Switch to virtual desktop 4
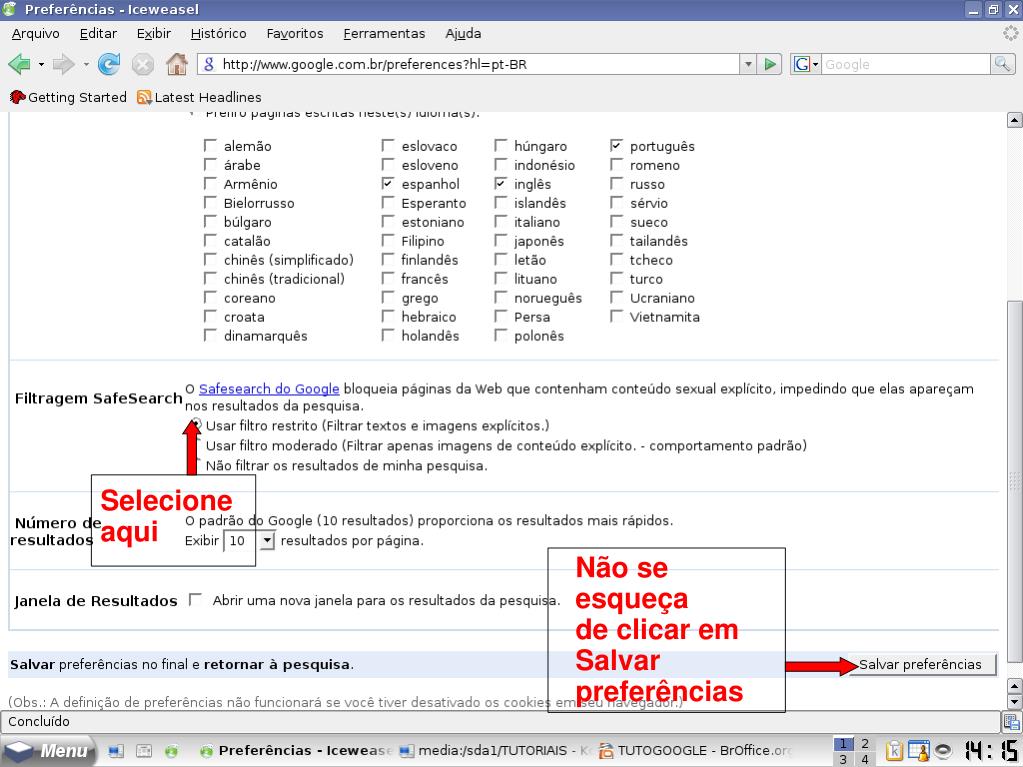 (865, 759)
